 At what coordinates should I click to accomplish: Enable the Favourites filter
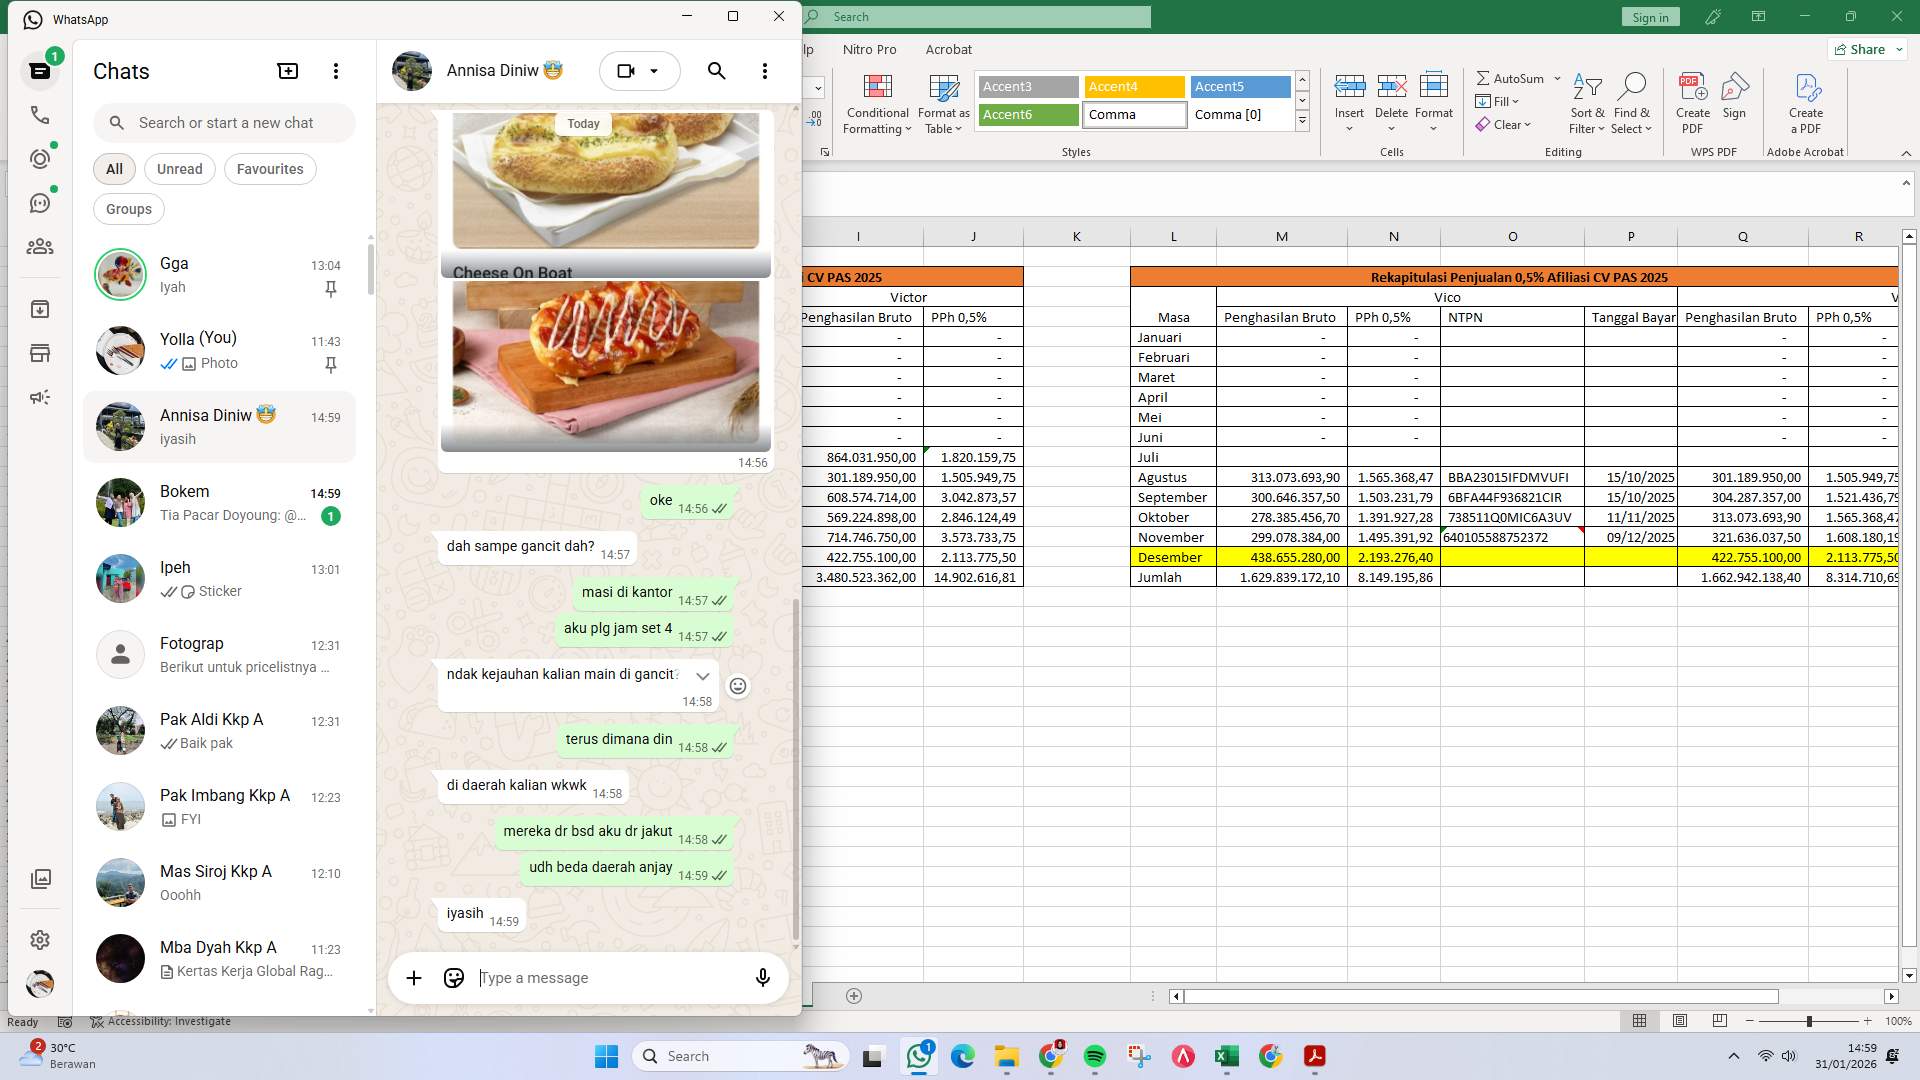tap(270, 168)
